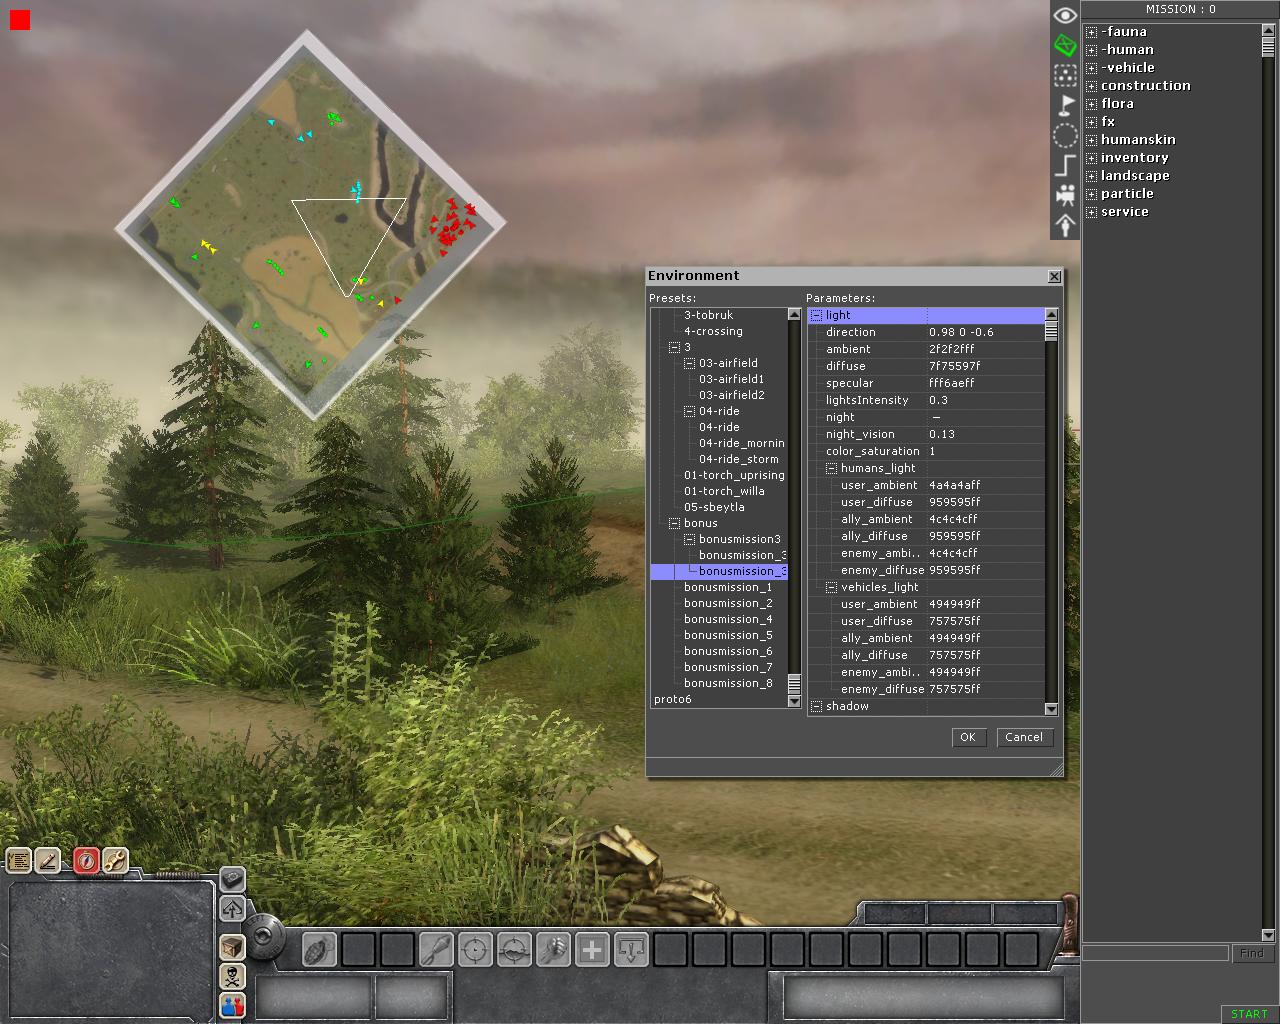Click the parameters list scroll-down arrow
This screenshot has height=1024, width=1280.
coord(1051,709)
